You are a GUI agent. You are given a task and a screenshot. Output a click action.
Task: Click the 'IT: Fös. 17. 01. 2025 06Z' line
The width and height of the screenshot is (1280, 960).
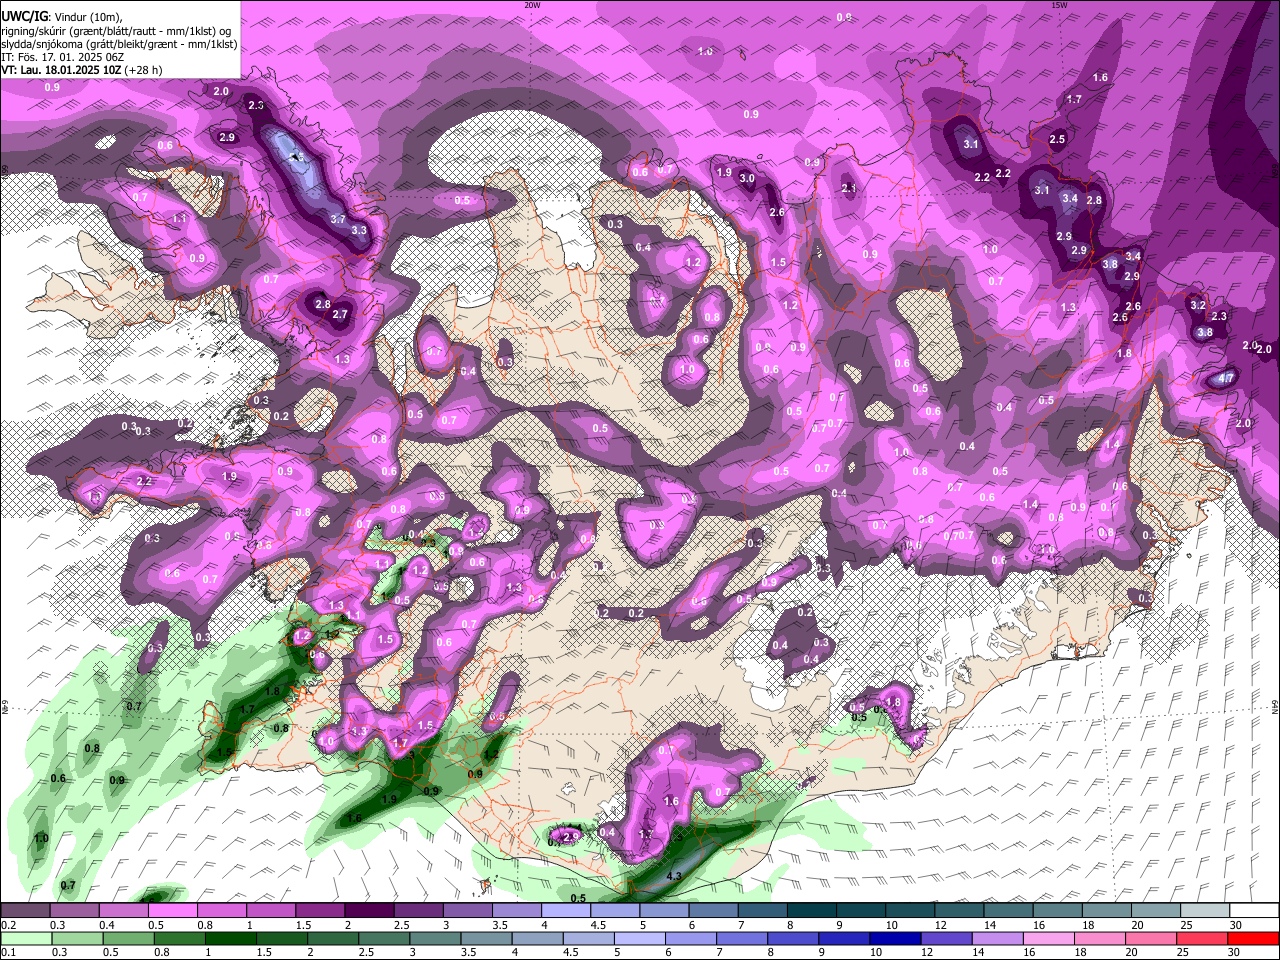point(63,57)
